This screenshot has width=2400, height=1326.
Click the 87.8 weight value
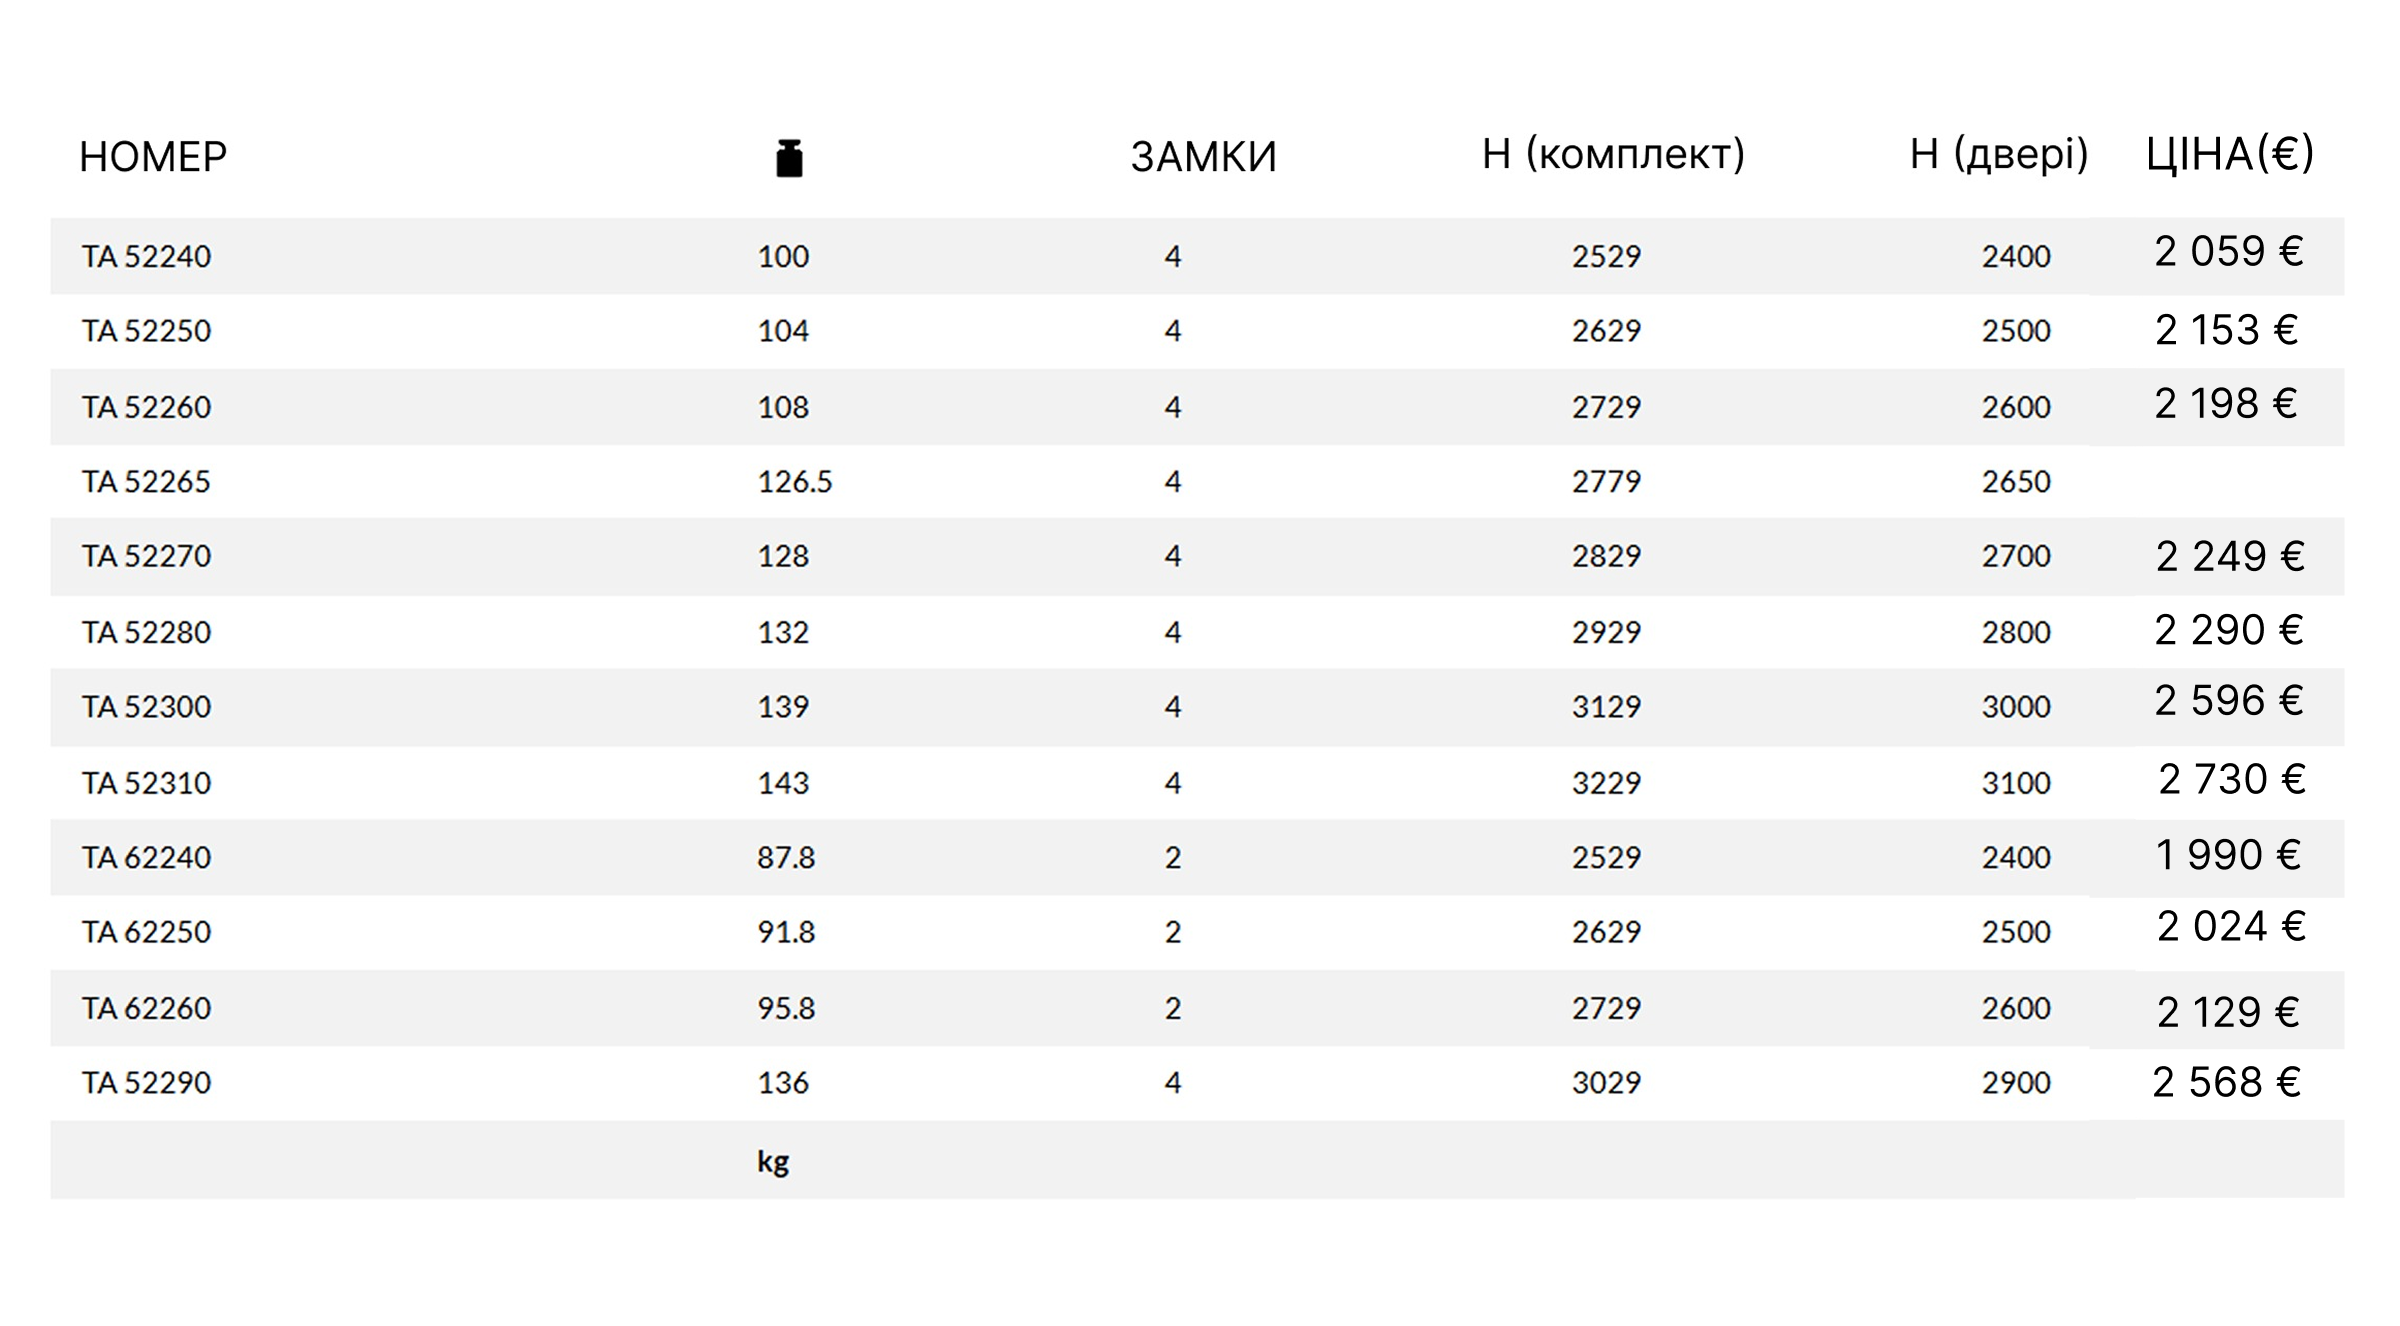(x=785, y=857)
